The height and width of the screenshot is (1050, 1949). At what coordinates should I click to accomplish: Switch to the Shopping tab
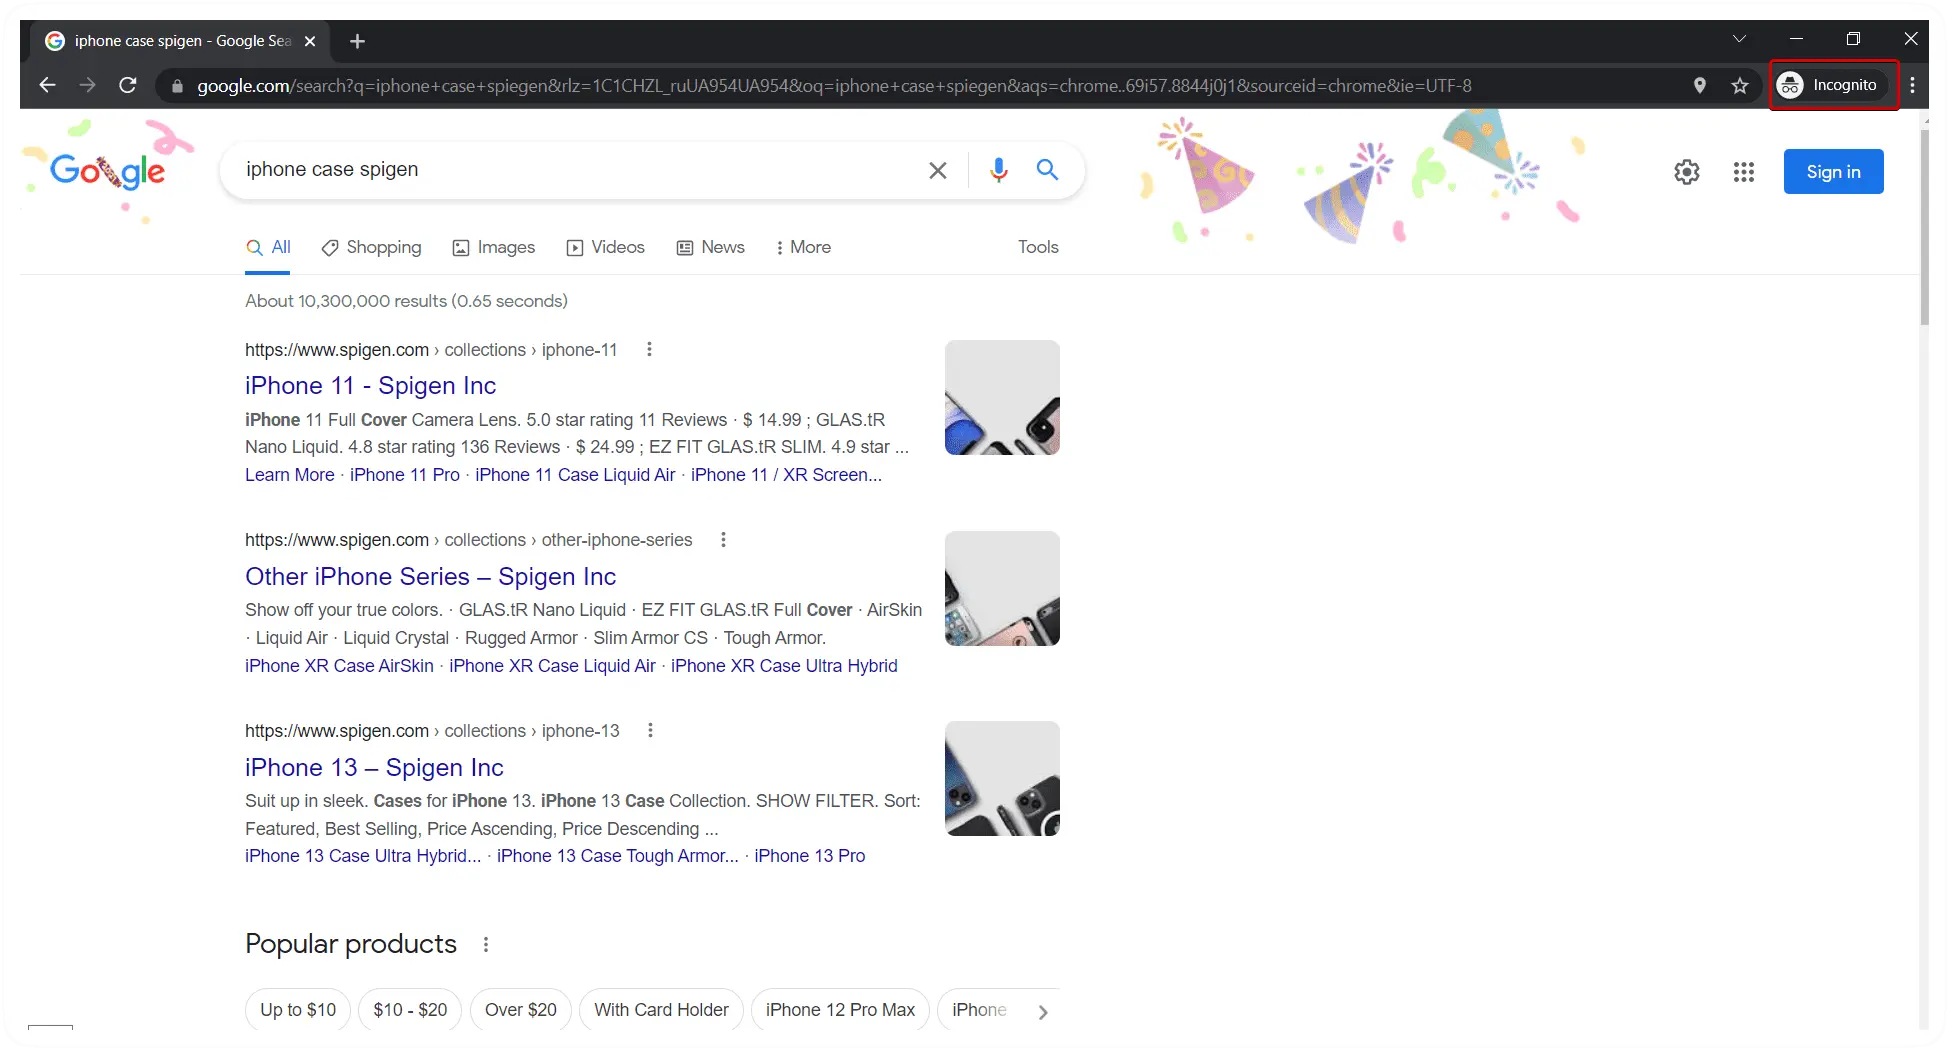point(371,247)
